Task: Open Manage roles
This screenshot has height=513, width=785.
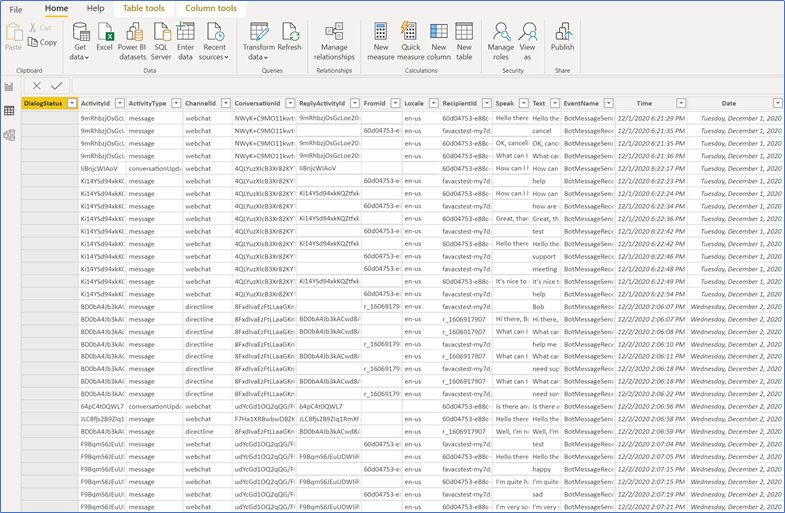Action: tap(501, 32)
